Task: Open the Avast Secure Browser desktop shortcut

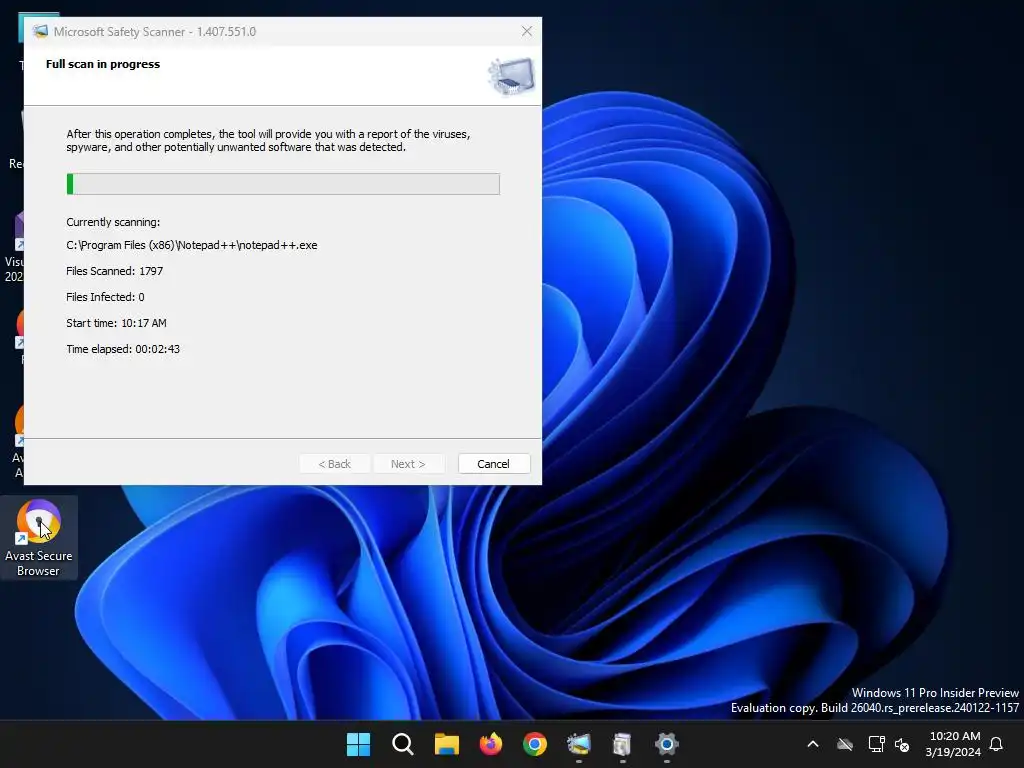Action: pyautogui.click(x=39, y=537)
